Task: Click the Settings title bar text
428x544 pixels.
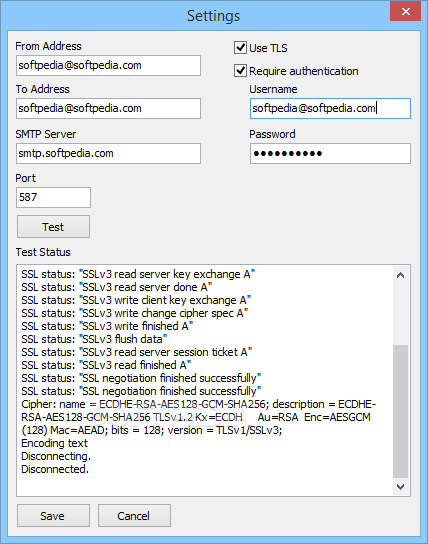Action: tap(213, 16)
